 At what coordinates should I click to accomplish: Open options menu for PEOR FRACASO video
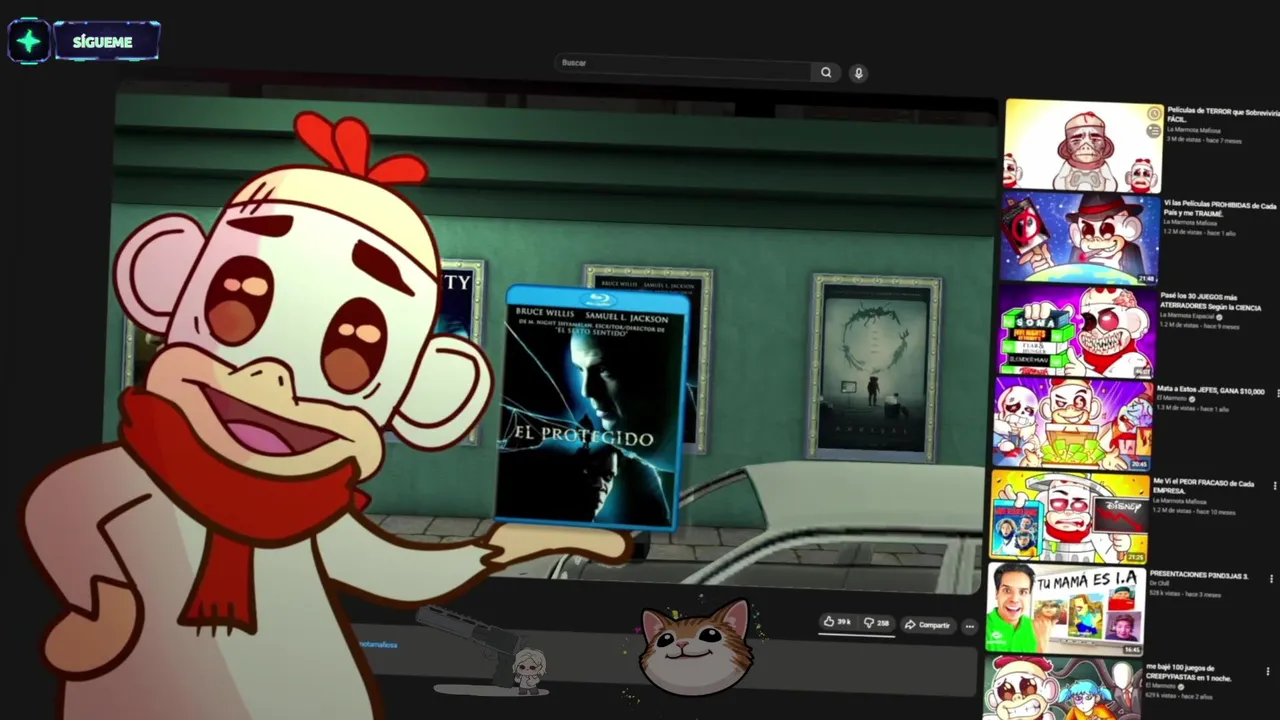1274,486
